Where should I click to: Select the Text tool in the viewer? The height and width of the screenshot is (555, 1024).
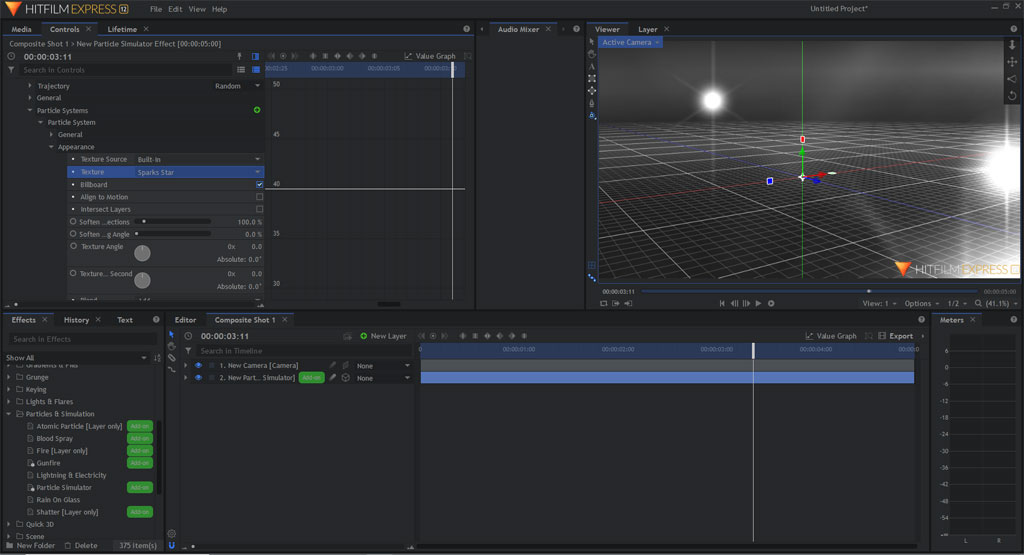click(592, 66)
